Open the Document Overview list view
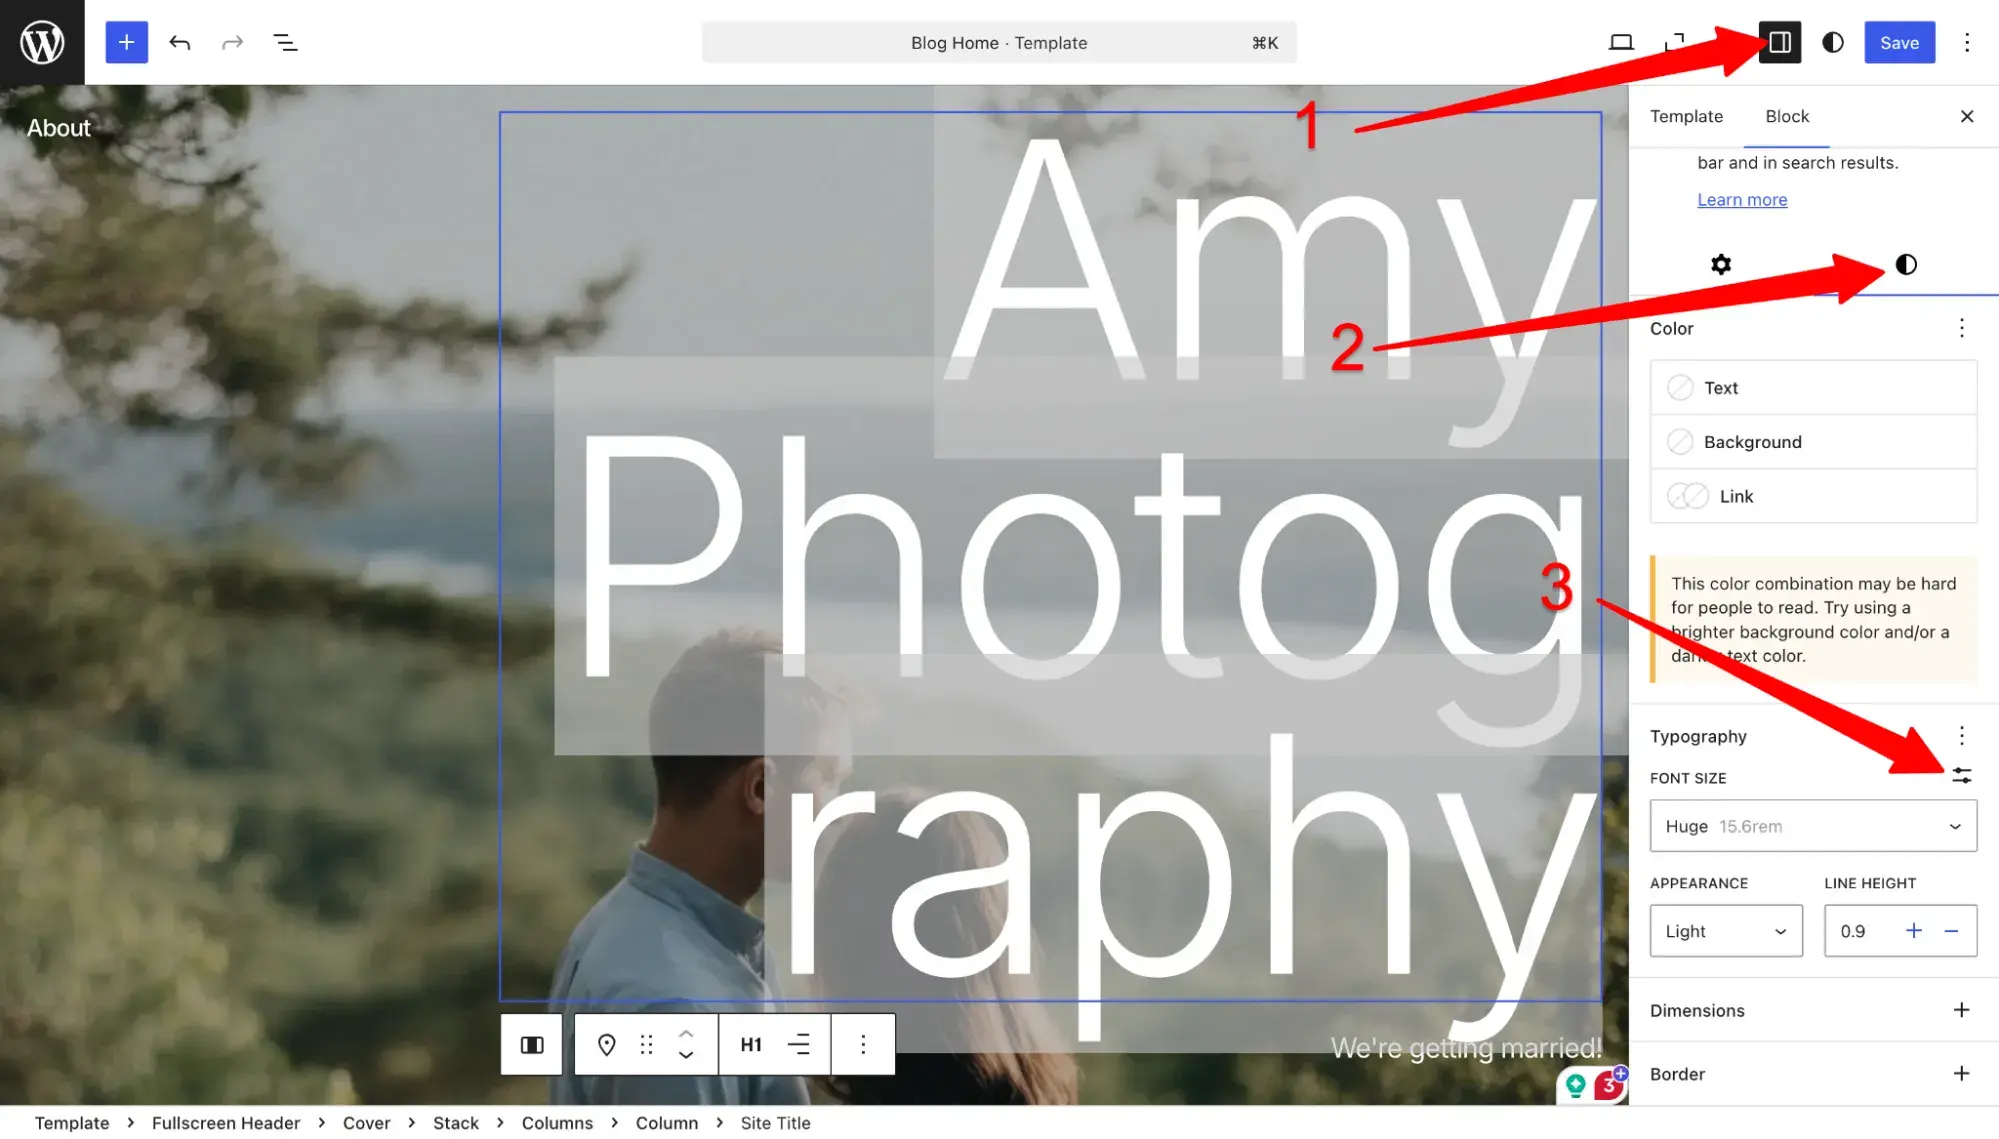The width and height of the screenshot is (1999, 1139). coord(285,42)
